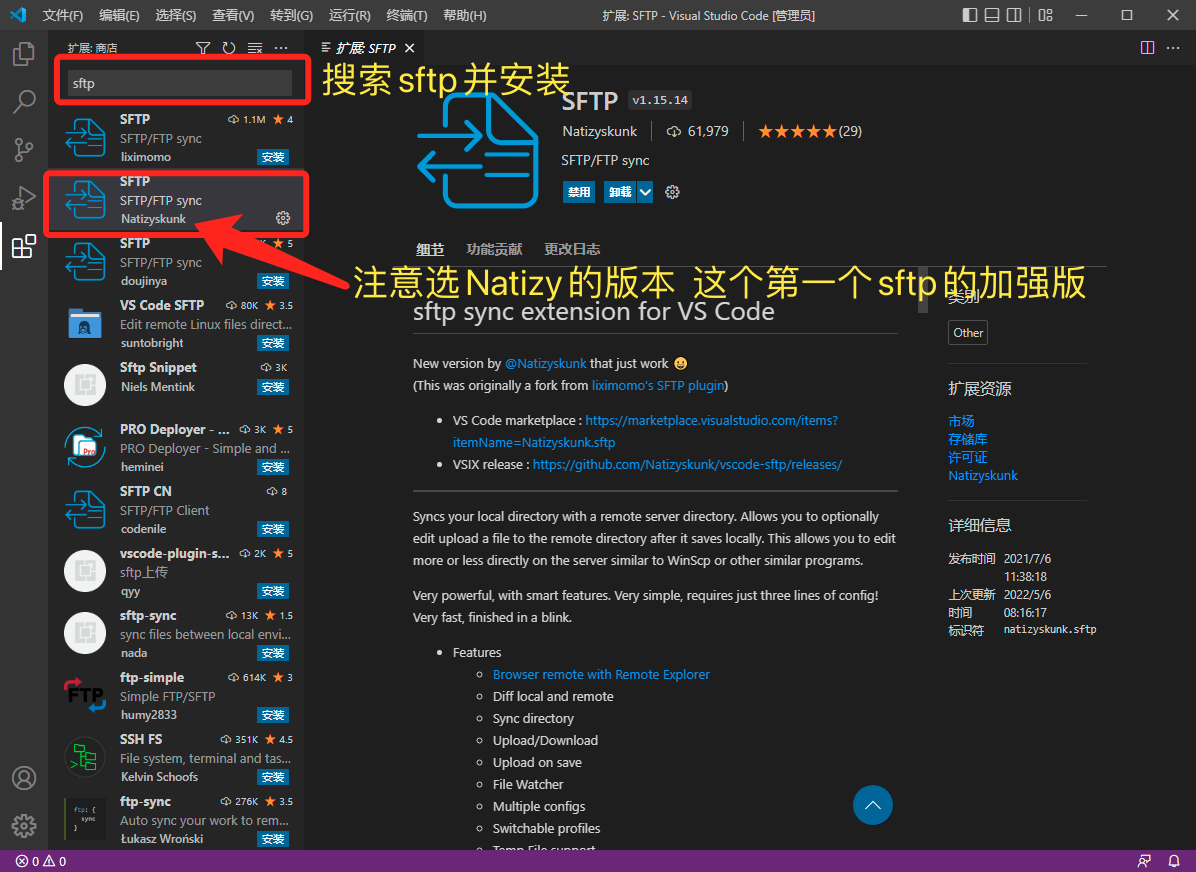This screenshot has height=872, width=1196.
Task: Switch to the 更改日志 changelog tab
Action: click(x=572, y=249)
